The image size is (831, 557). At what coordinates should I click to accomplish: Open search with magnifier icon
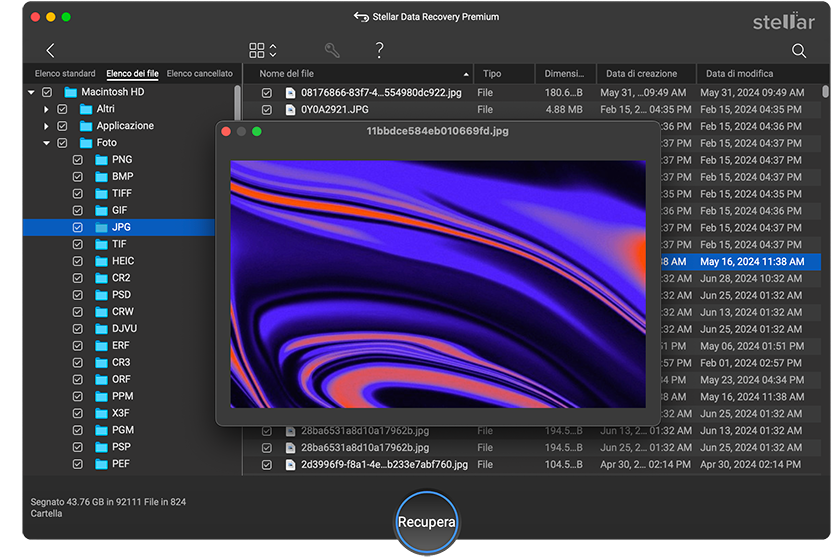coord(799,50)
